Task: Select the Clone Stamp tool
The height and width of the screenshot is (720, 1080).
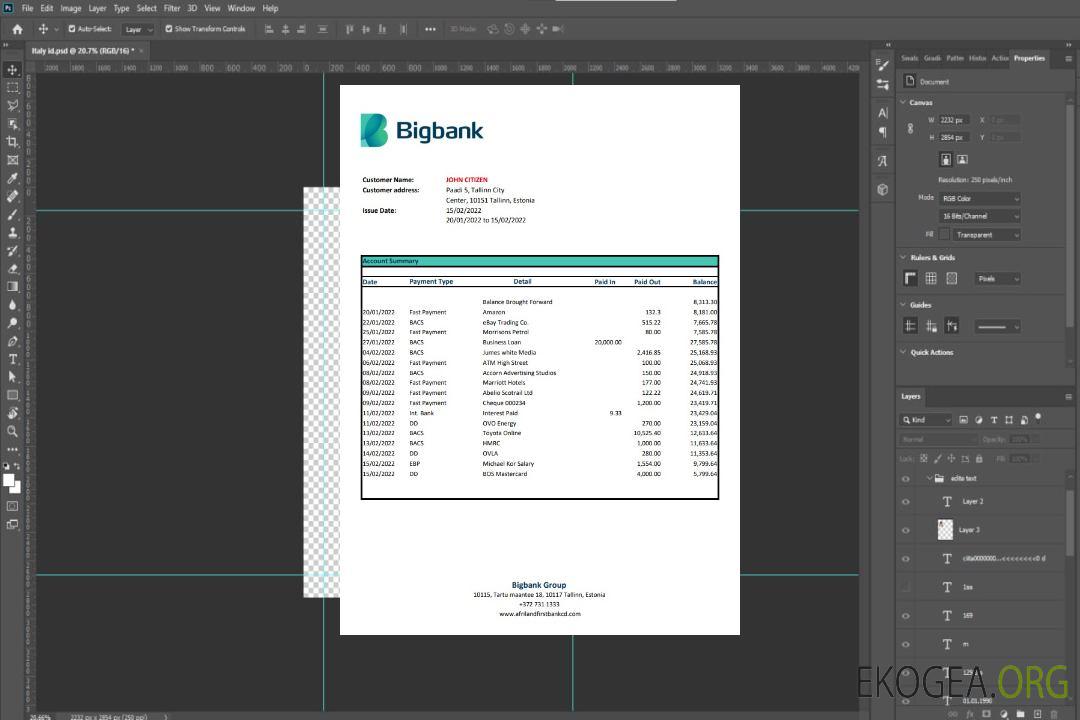Action: [x=12, y=233]
